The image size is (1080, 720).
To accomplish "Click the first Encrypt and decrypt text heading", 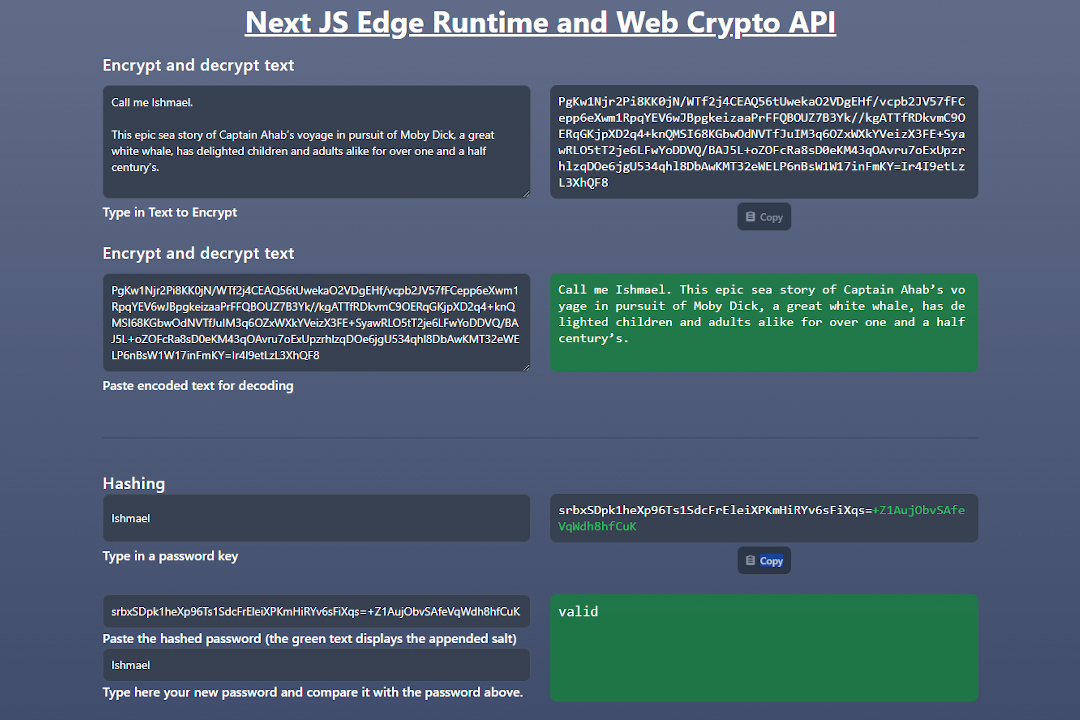I will coord(198,65).
